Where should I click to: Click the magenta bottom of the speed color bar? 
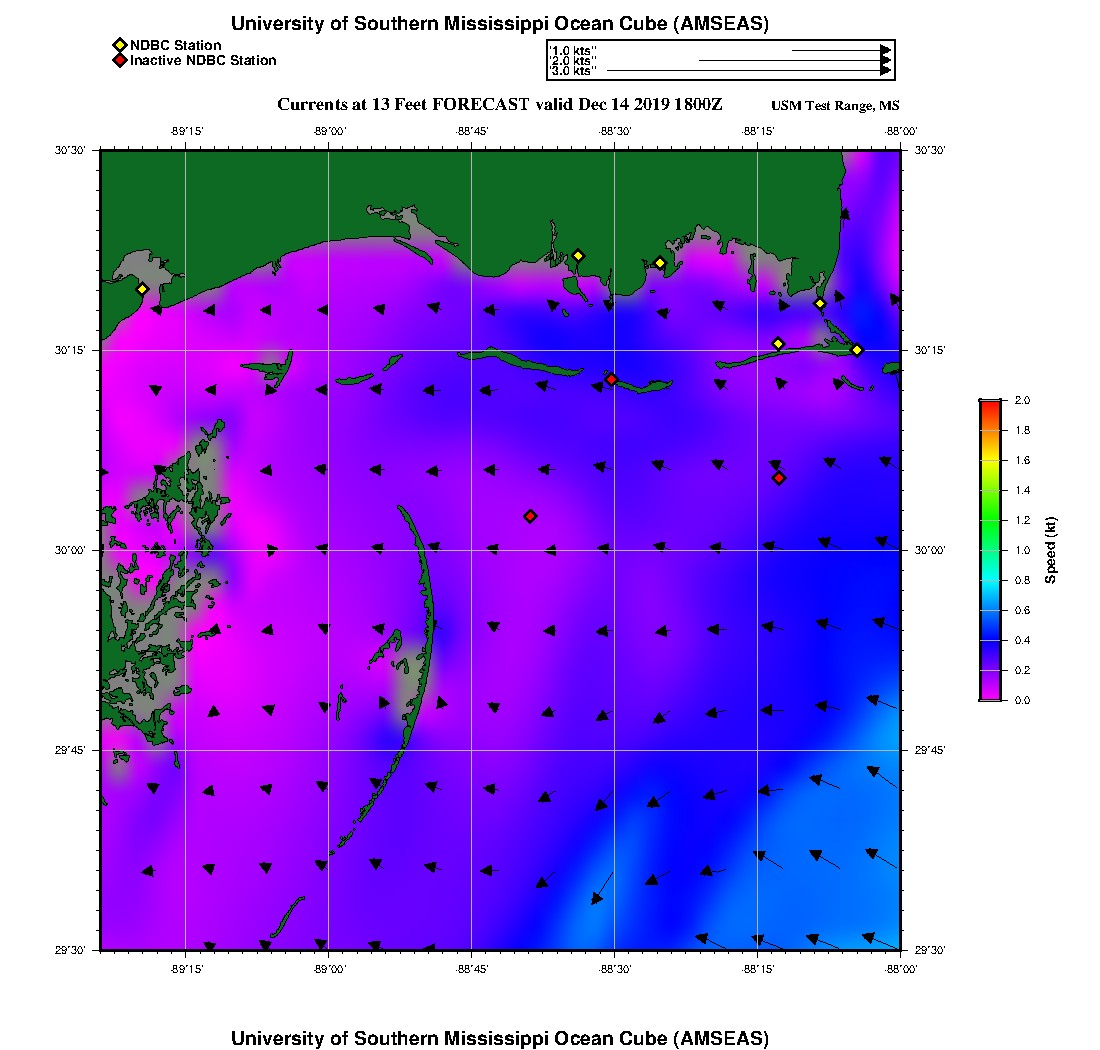click(x=990, y=695)
